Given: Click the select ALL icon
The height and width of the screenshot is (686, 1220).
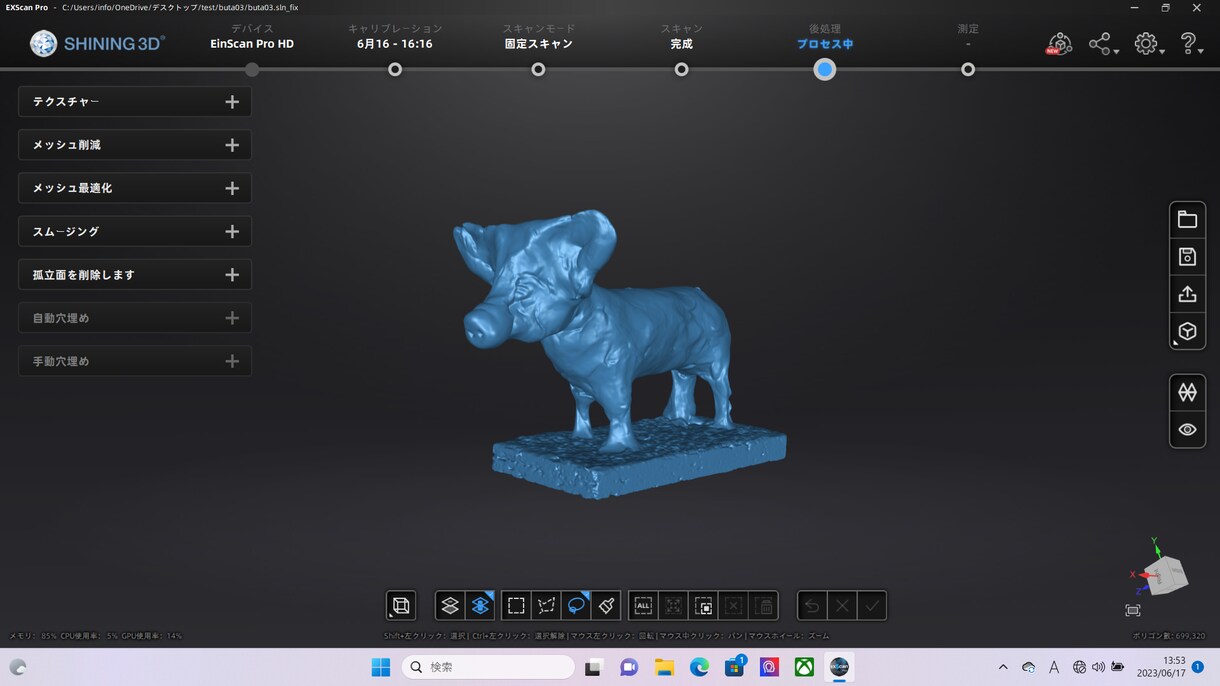Looking at the screenshot, I should (x=643, y=605).
